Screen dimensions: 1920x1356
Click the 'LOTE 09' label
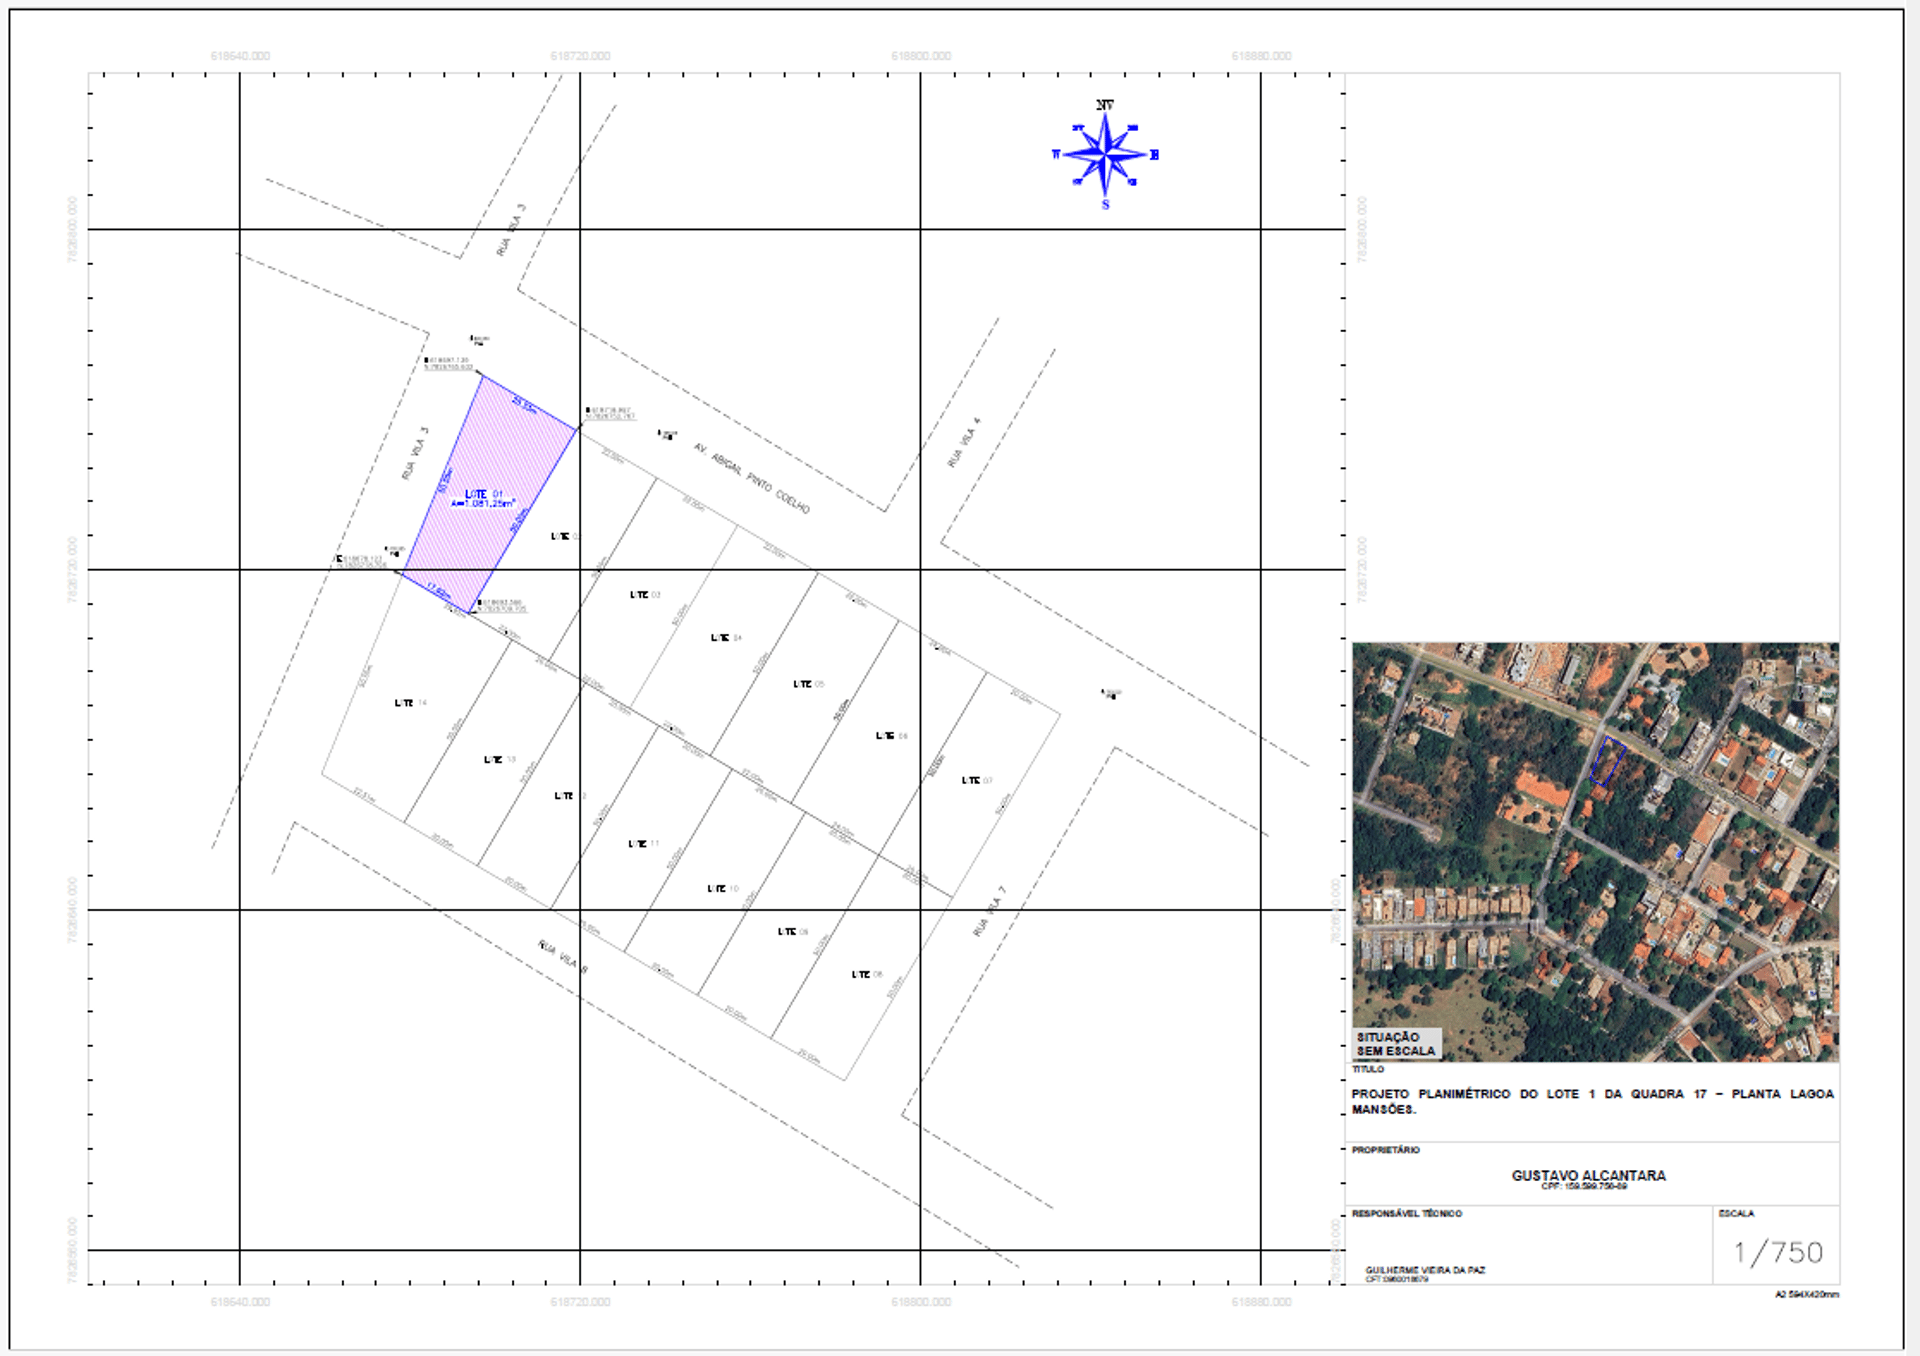pos(793,932)
